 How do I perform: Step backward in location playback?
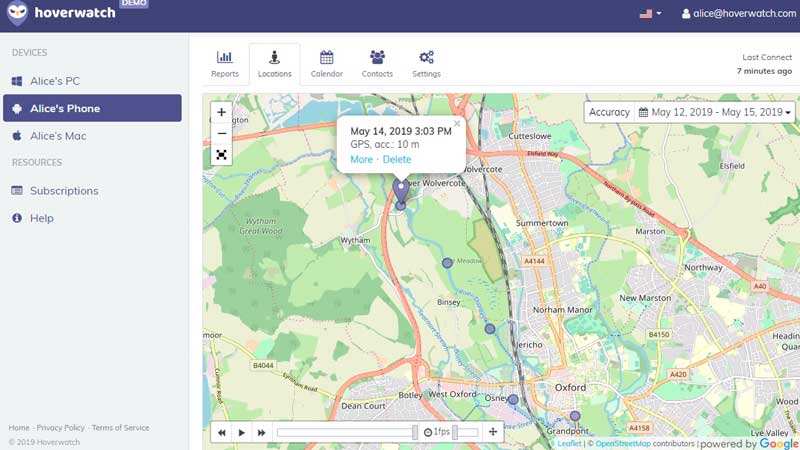tap(221, 433)
